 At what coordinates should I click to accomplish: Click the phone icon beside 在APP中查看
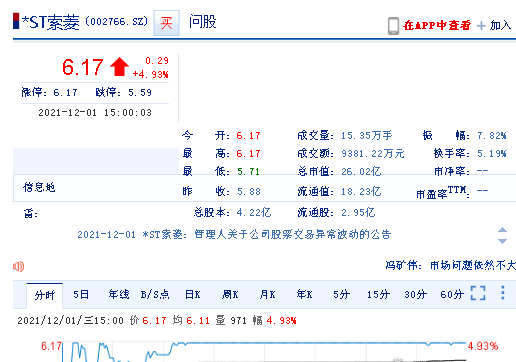[393, 26]
